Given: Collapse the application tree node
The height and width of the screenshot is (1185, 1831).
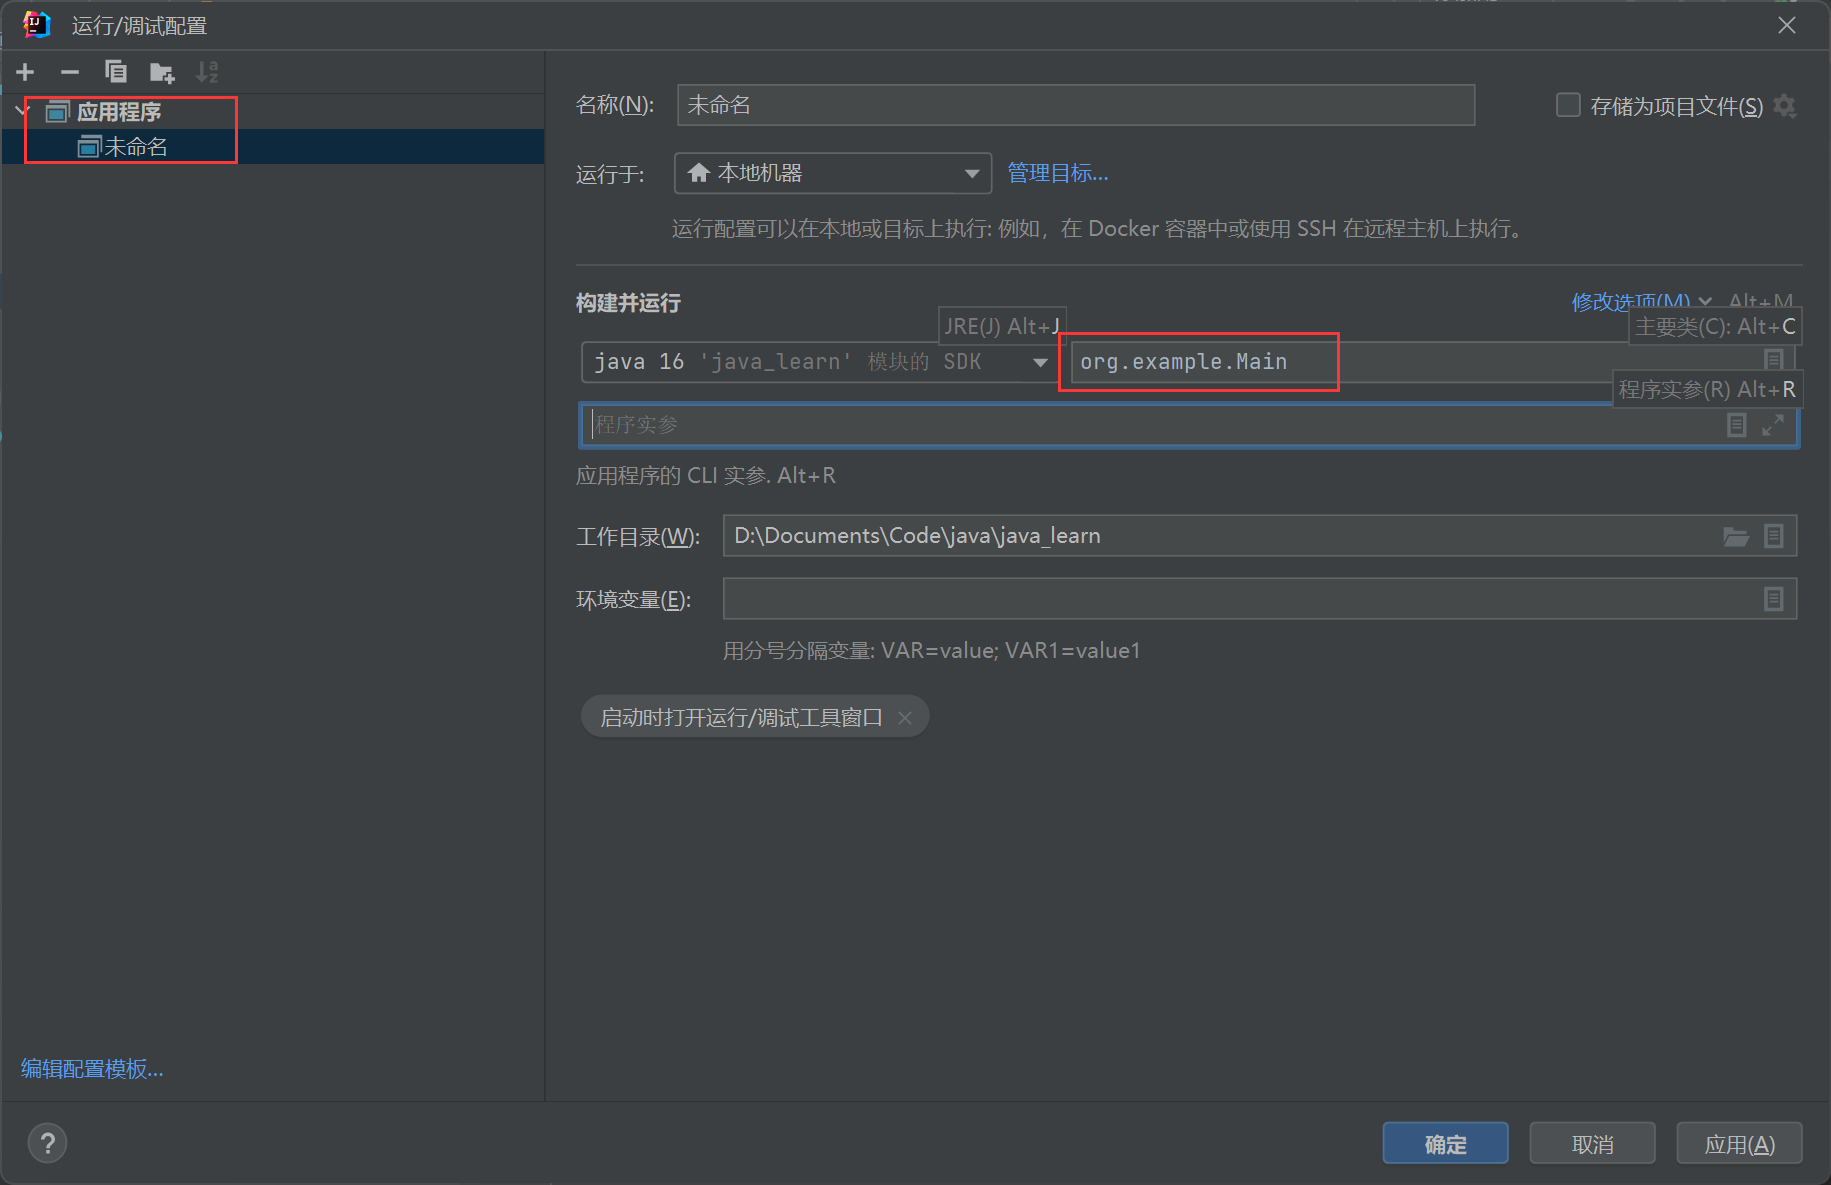Looking at the screenshot, I should pyautogui.click(x=22, y=111).
